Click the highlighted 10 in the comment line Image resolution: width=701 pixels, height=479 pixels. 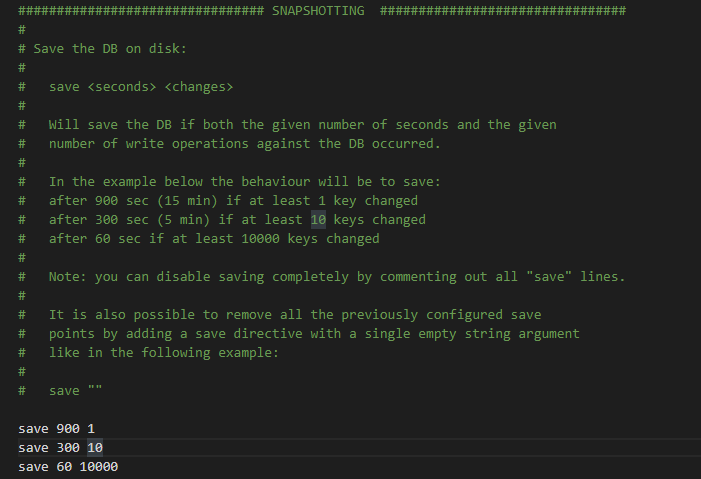pos(318,220)
